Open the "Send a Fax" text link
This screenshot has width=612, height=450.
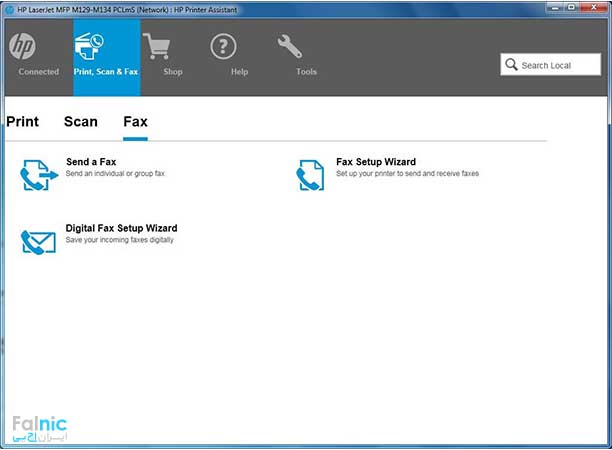[x=91, y=162]
